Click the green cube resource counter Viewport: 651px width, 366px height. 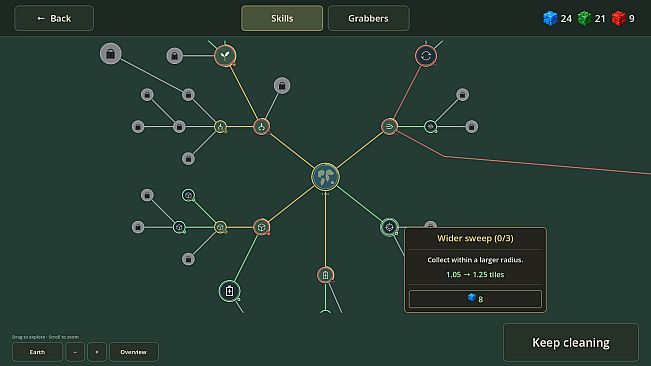(591, 18)
